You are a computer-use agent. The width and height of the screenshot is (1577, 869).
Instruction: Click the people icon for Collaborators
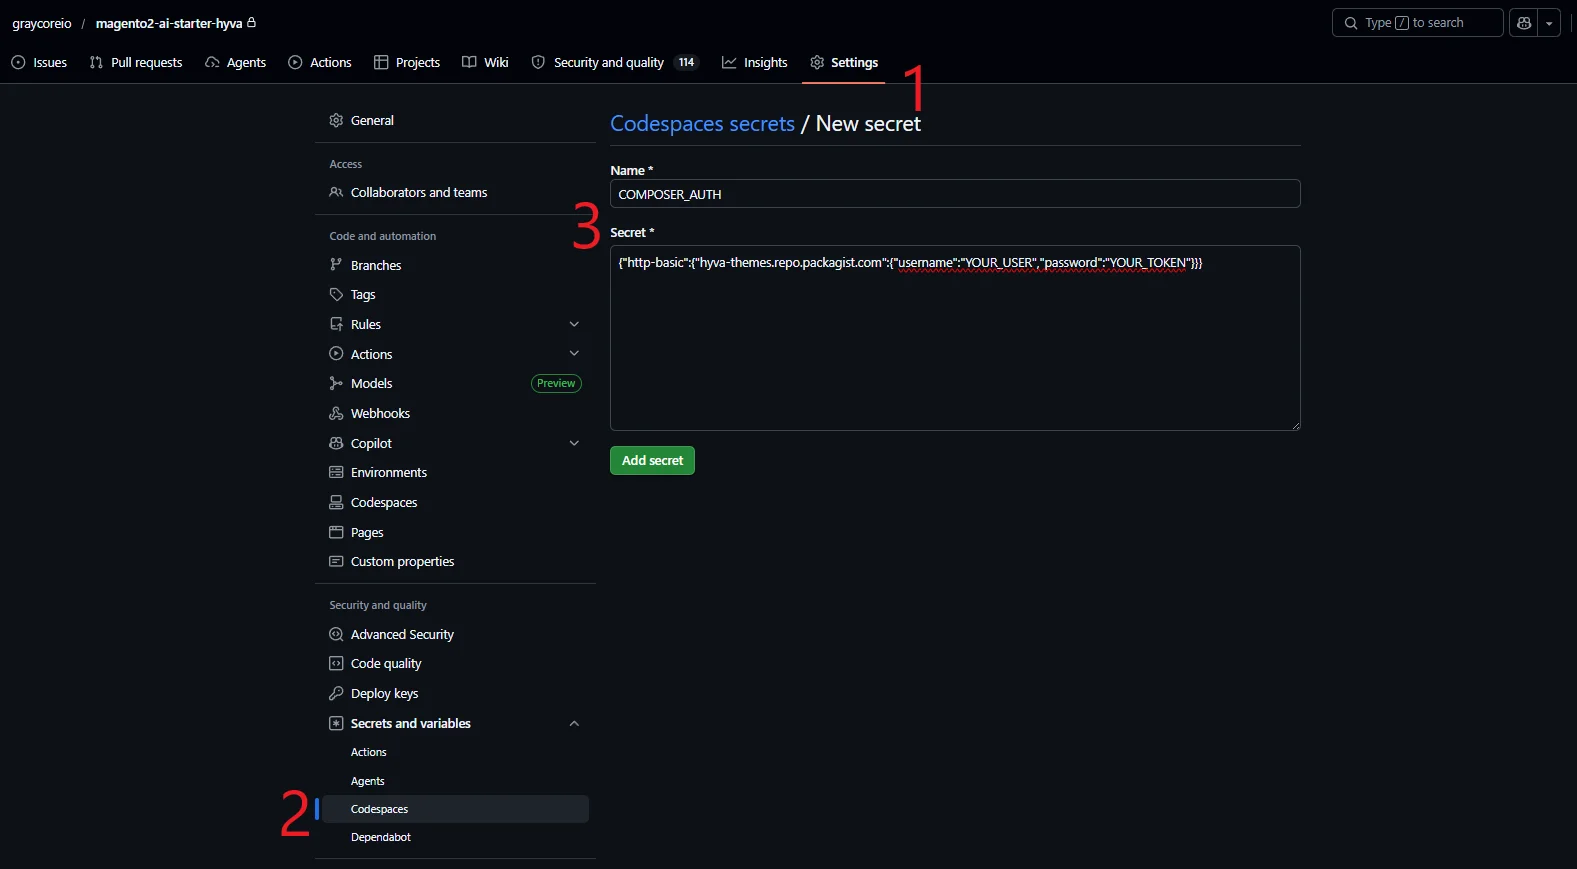coord(336,193)
